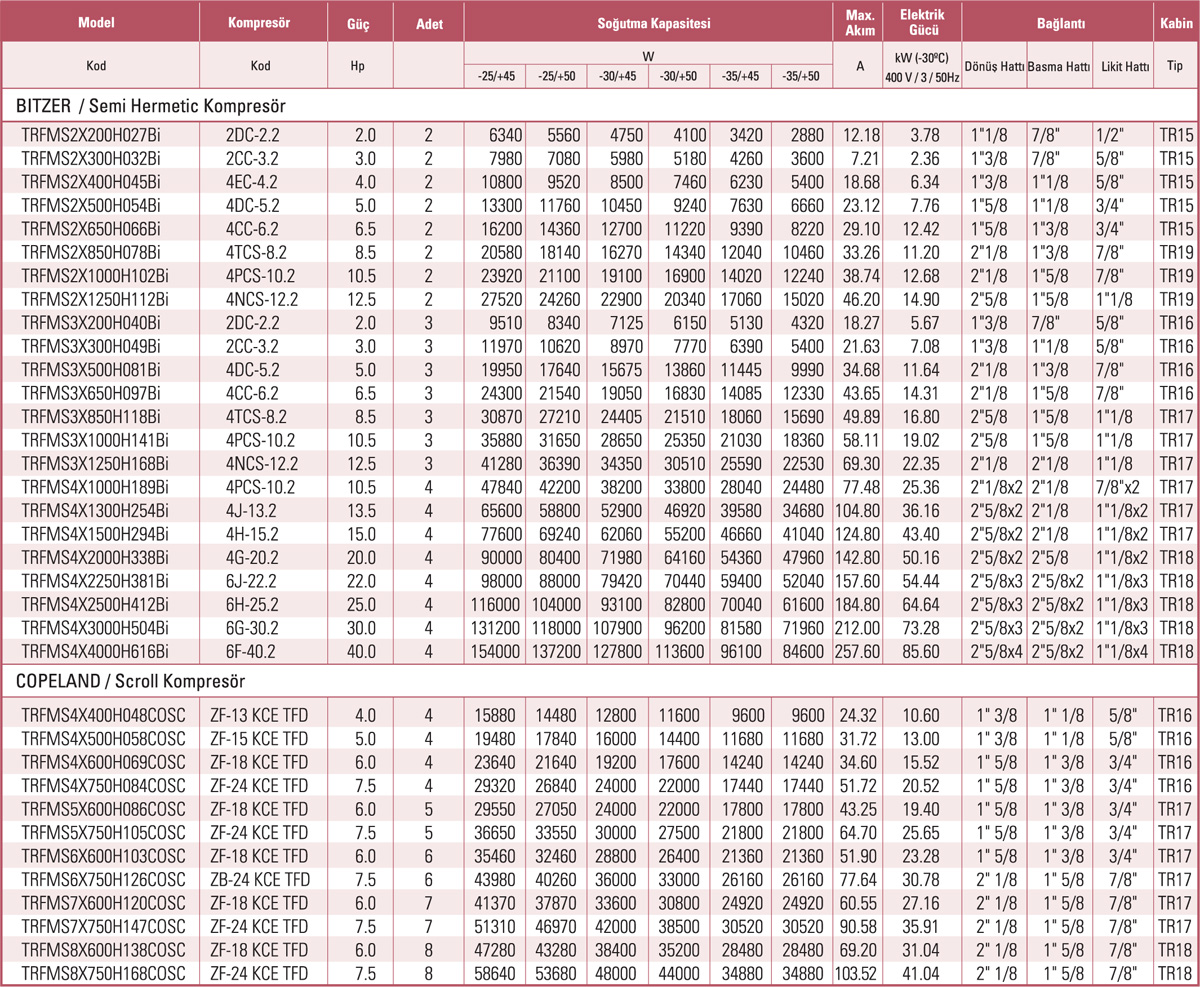Click the Kompresör column header
Image resolution: width=1200 pixels, height=987 pixels.
(263, 21)
